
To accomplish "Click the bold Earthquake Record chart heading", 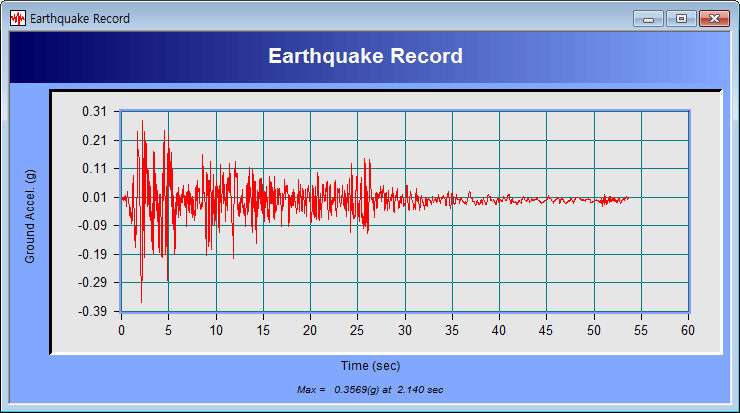I will click(365, 56).
